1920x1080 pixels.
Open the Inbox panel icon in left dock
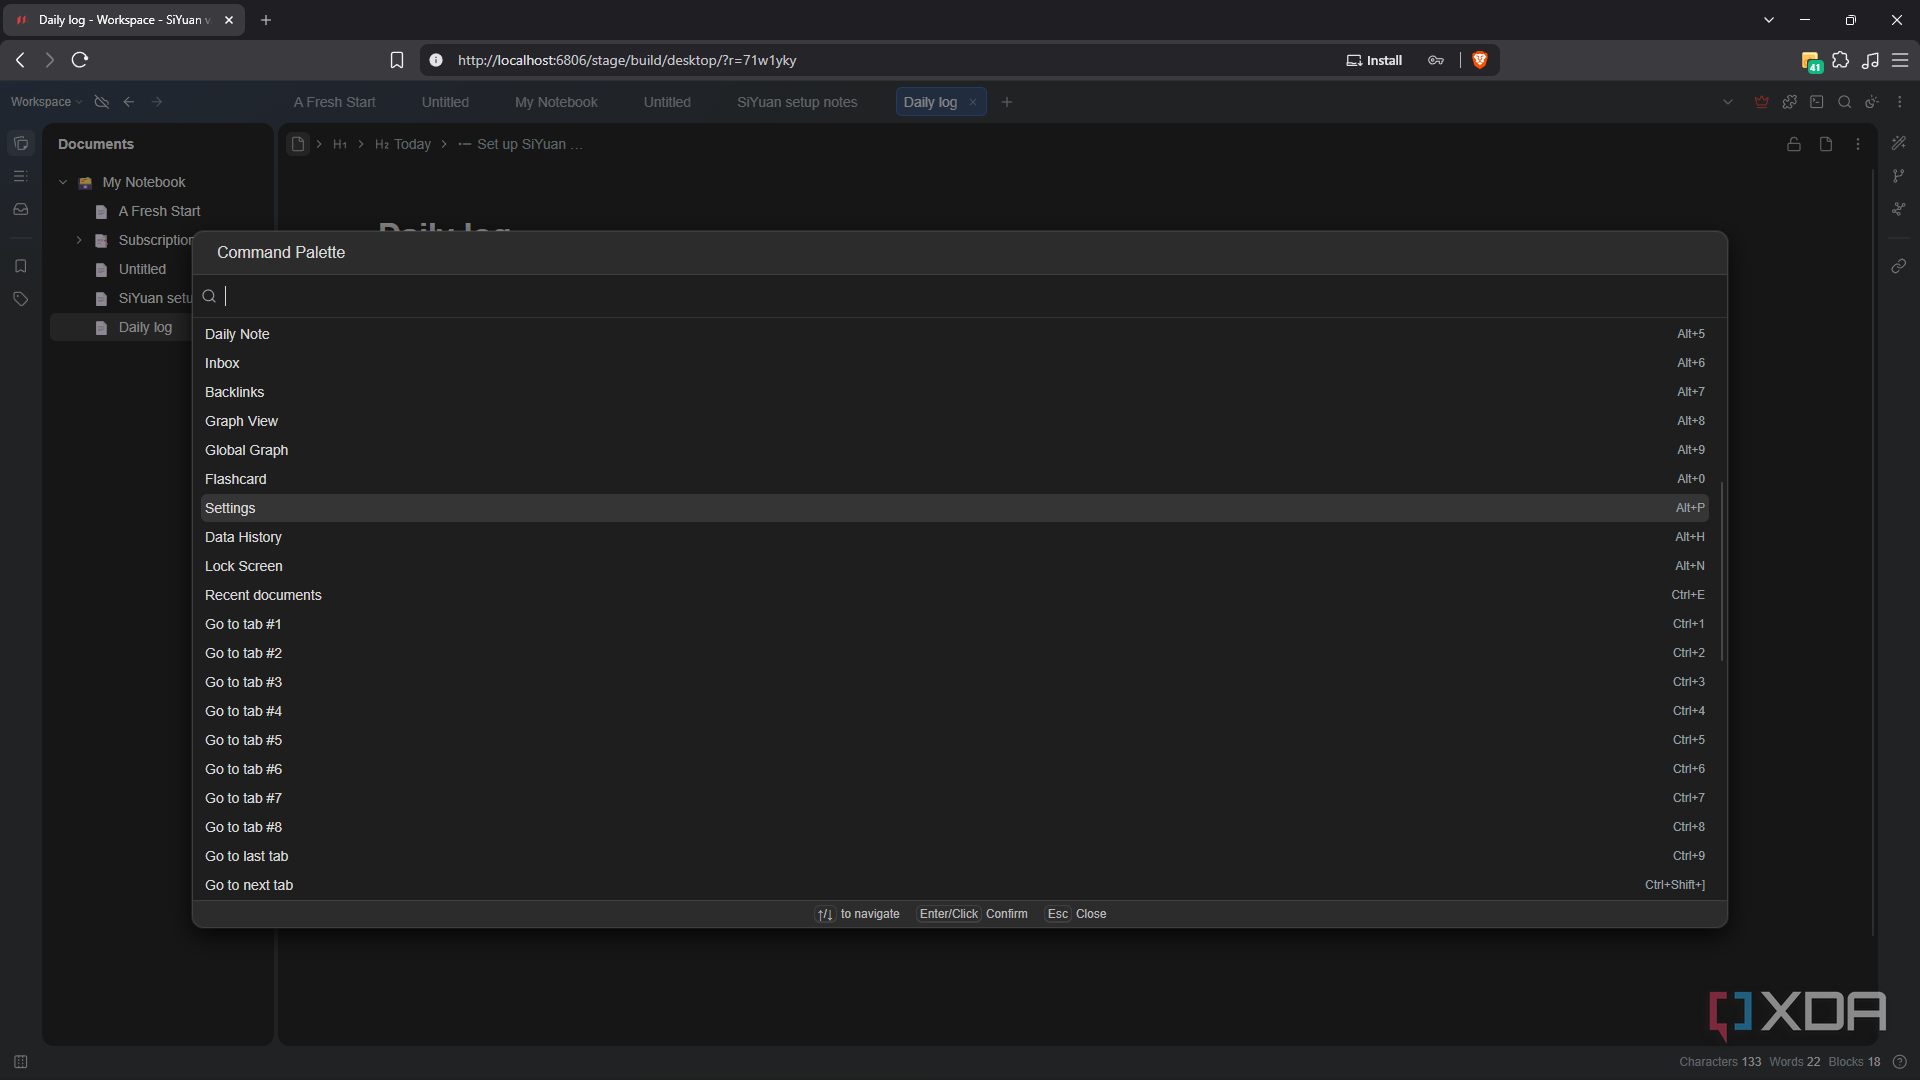click(20, 210)
